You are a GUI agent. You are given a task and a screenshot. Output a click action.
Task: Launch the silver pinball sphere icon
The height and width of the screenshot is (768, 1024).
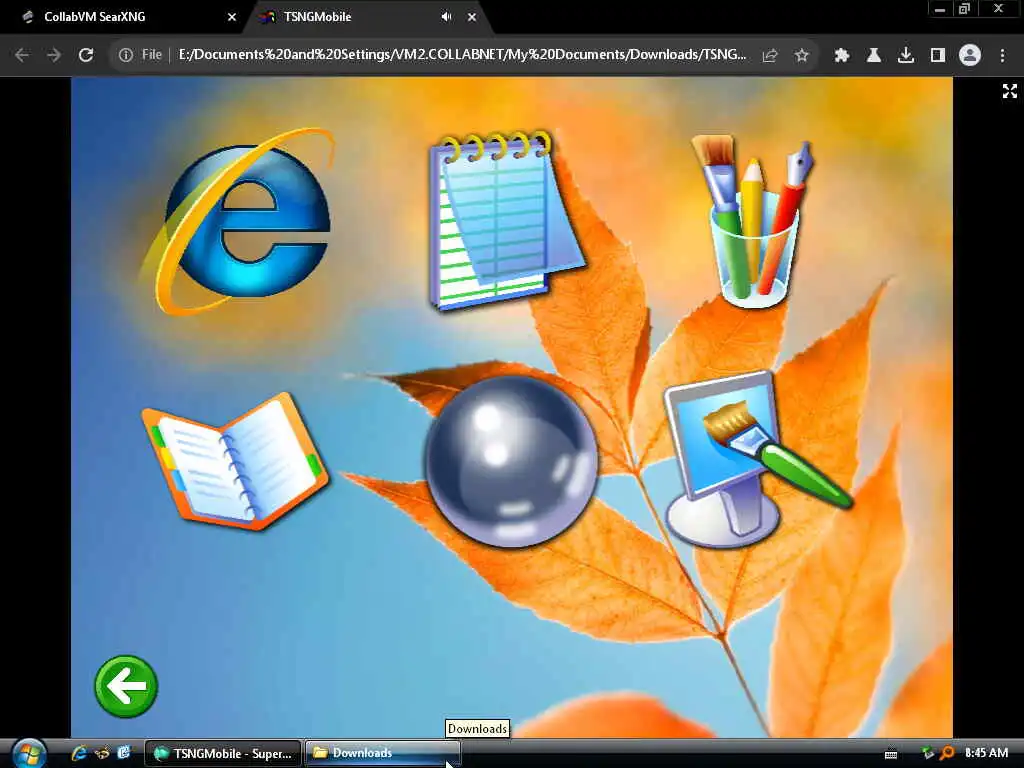511,461
